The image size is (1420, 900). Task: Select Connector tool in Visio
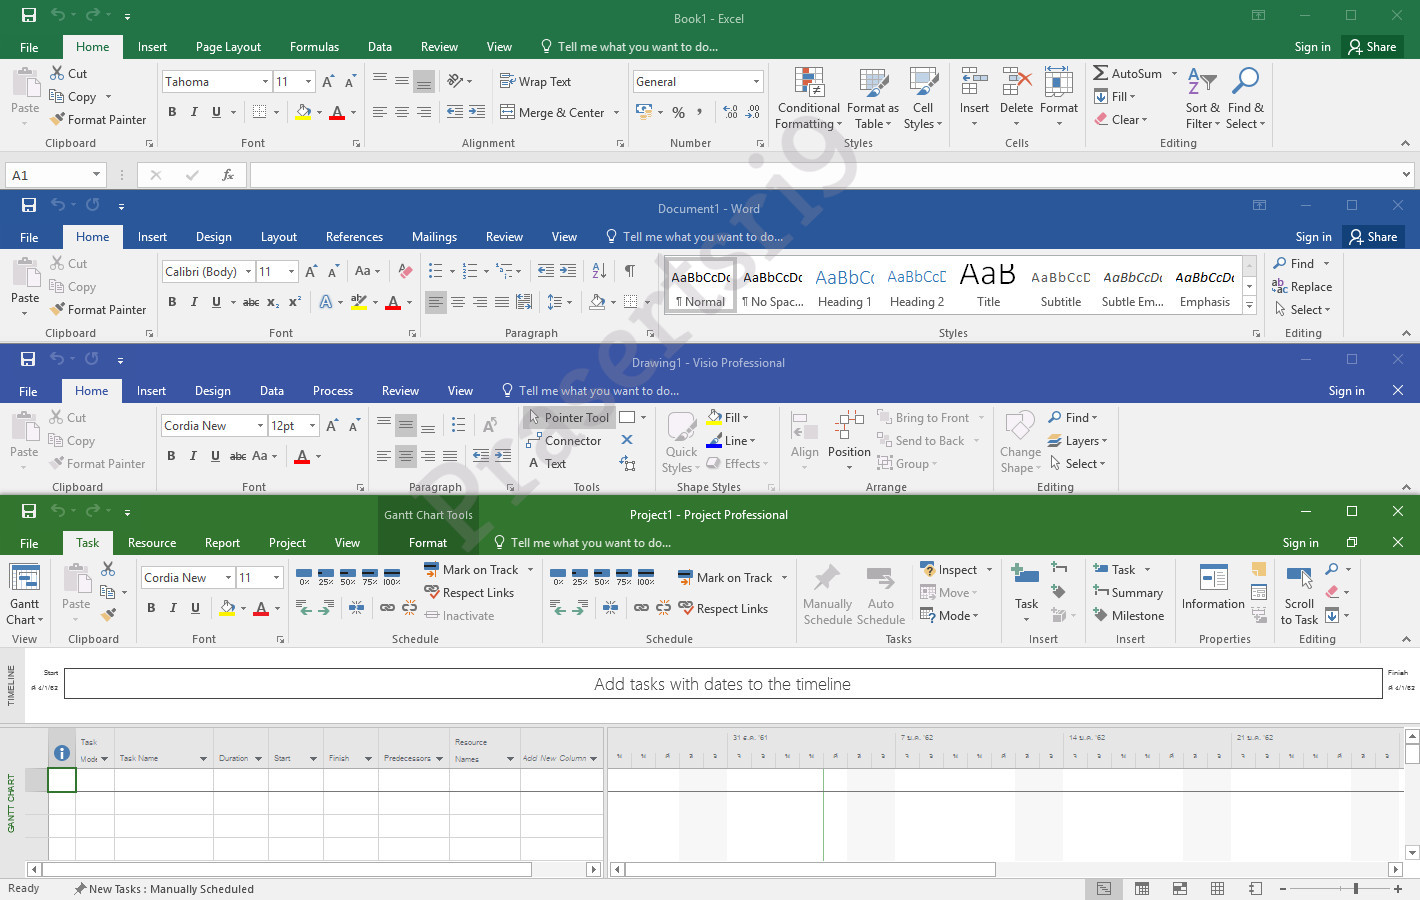pos(564,441)
